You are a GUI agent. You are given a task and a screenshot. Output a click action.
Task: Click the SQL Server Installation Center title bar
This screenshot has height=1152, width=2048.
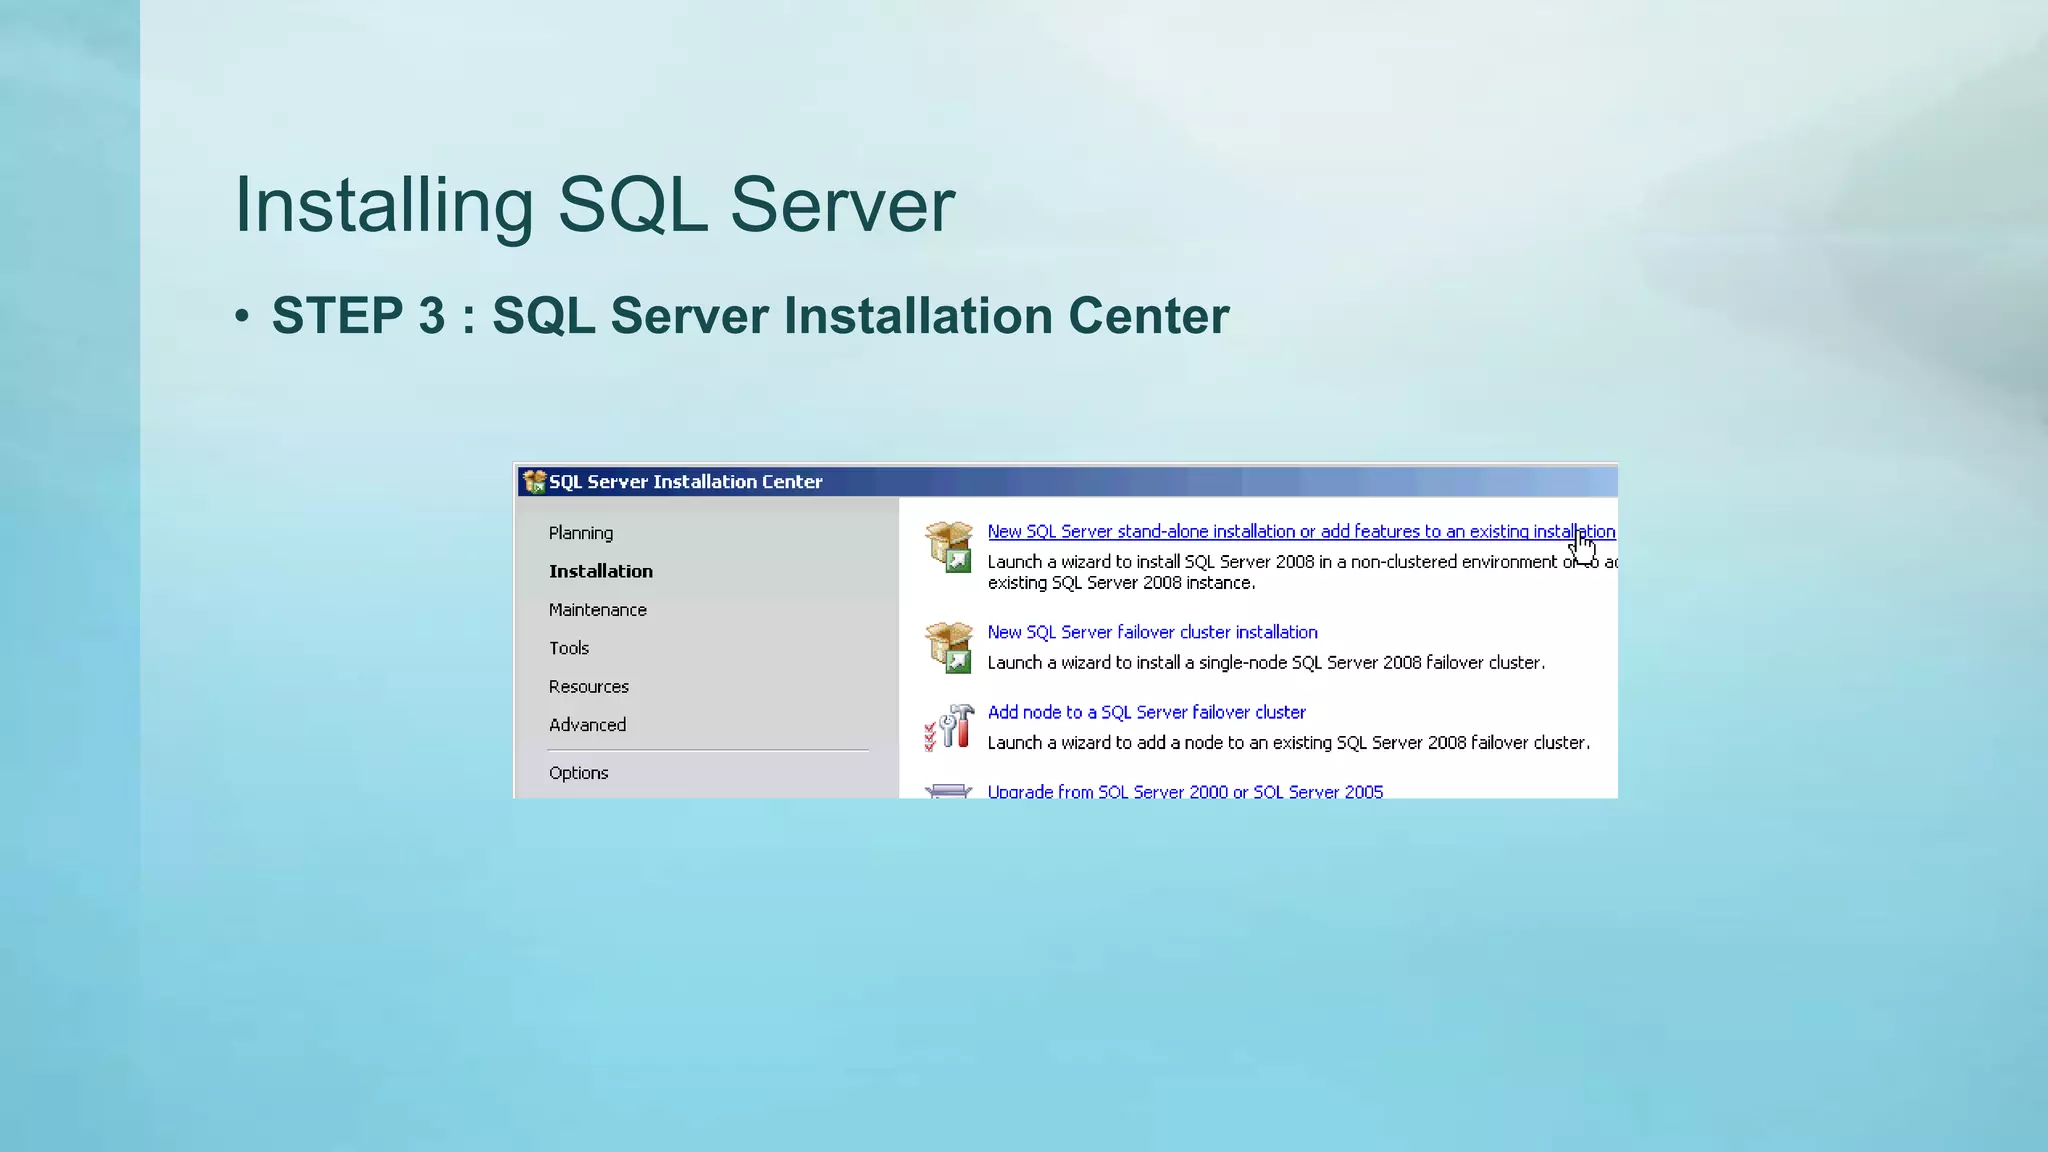(x=1067, y=481)
